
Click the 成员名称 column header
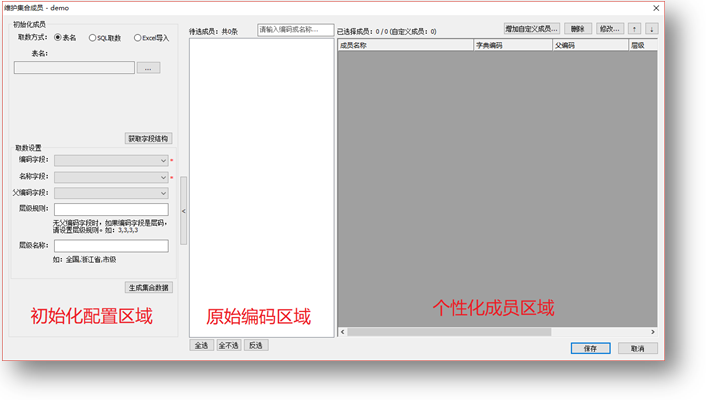pos(405,45)
